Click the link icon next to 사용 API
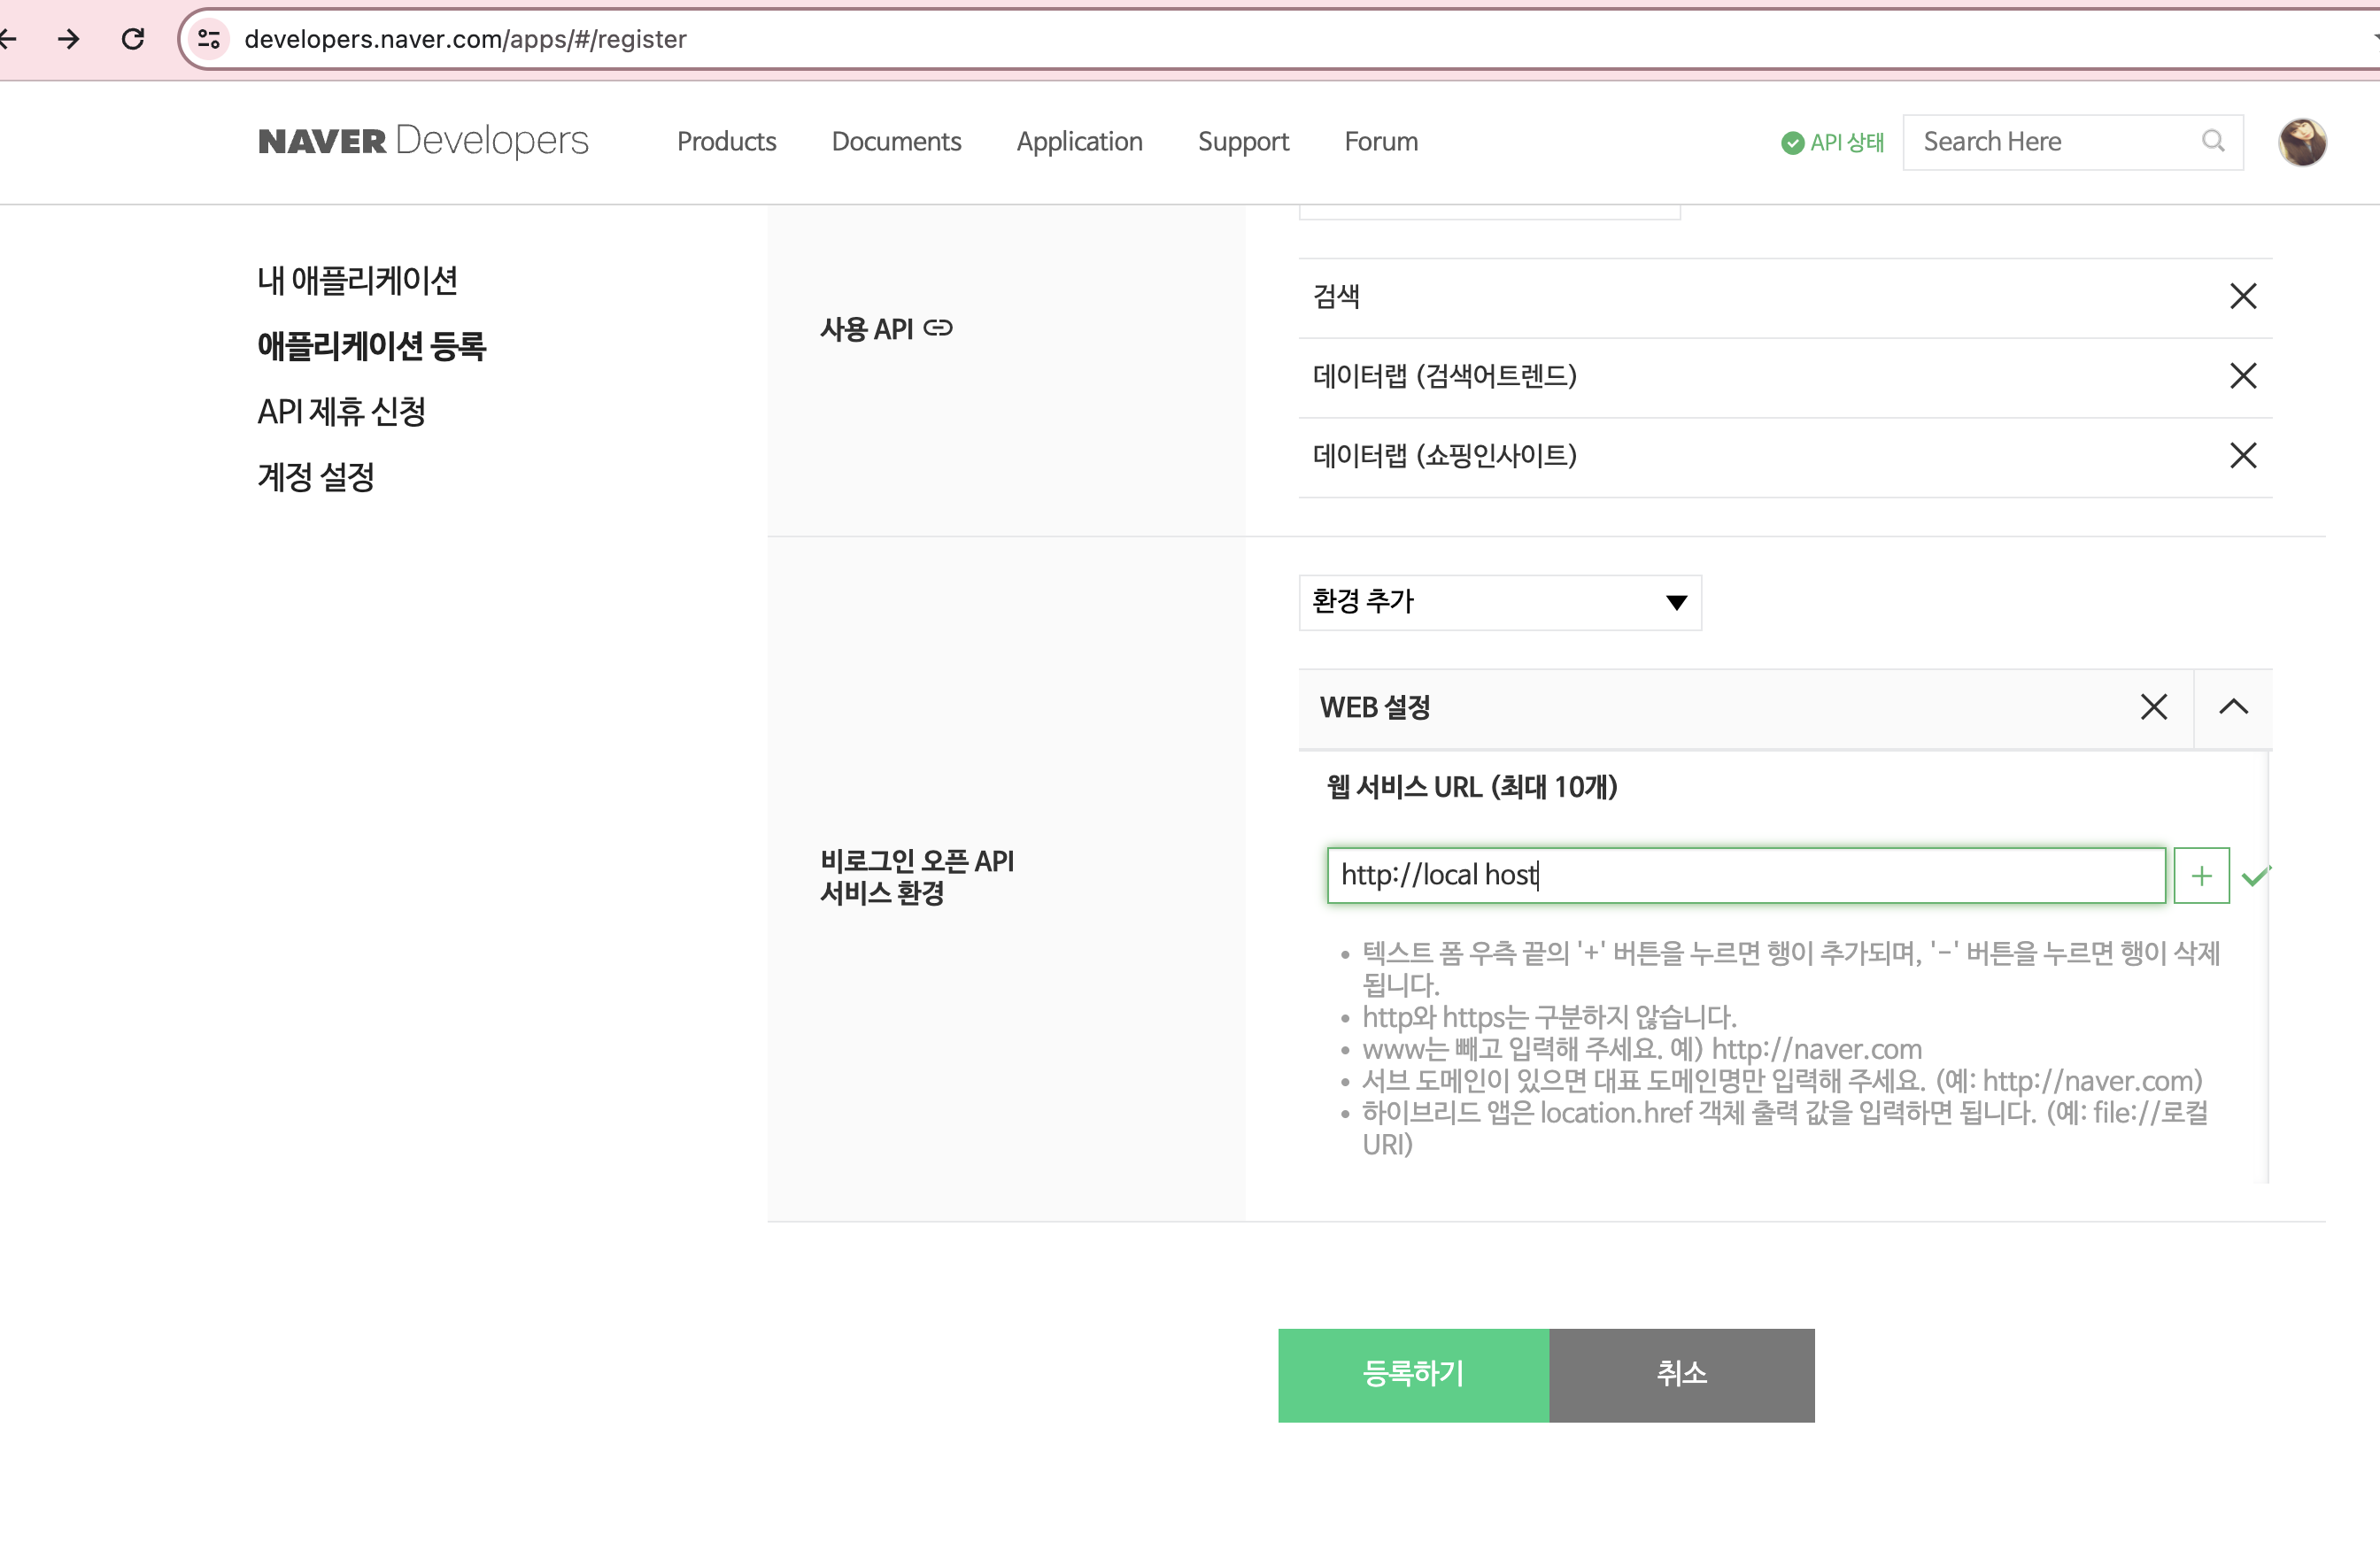 click(938, 328)
